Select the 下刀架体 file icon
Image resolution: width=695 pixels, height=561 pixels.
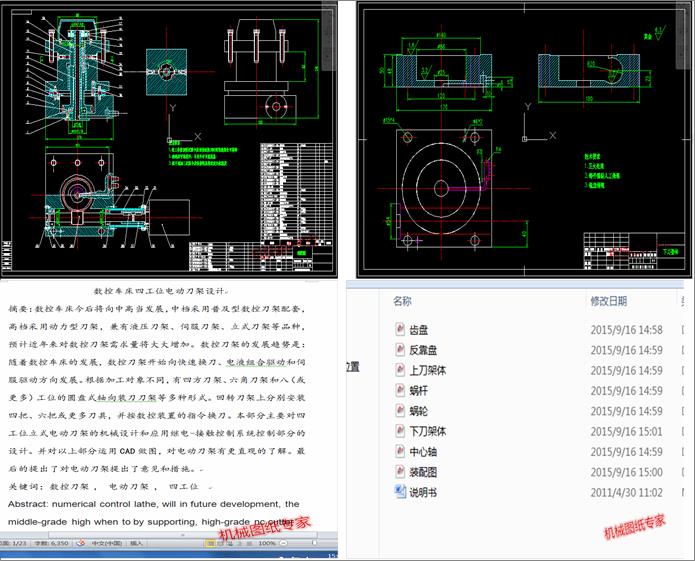(x=400, y=431)
